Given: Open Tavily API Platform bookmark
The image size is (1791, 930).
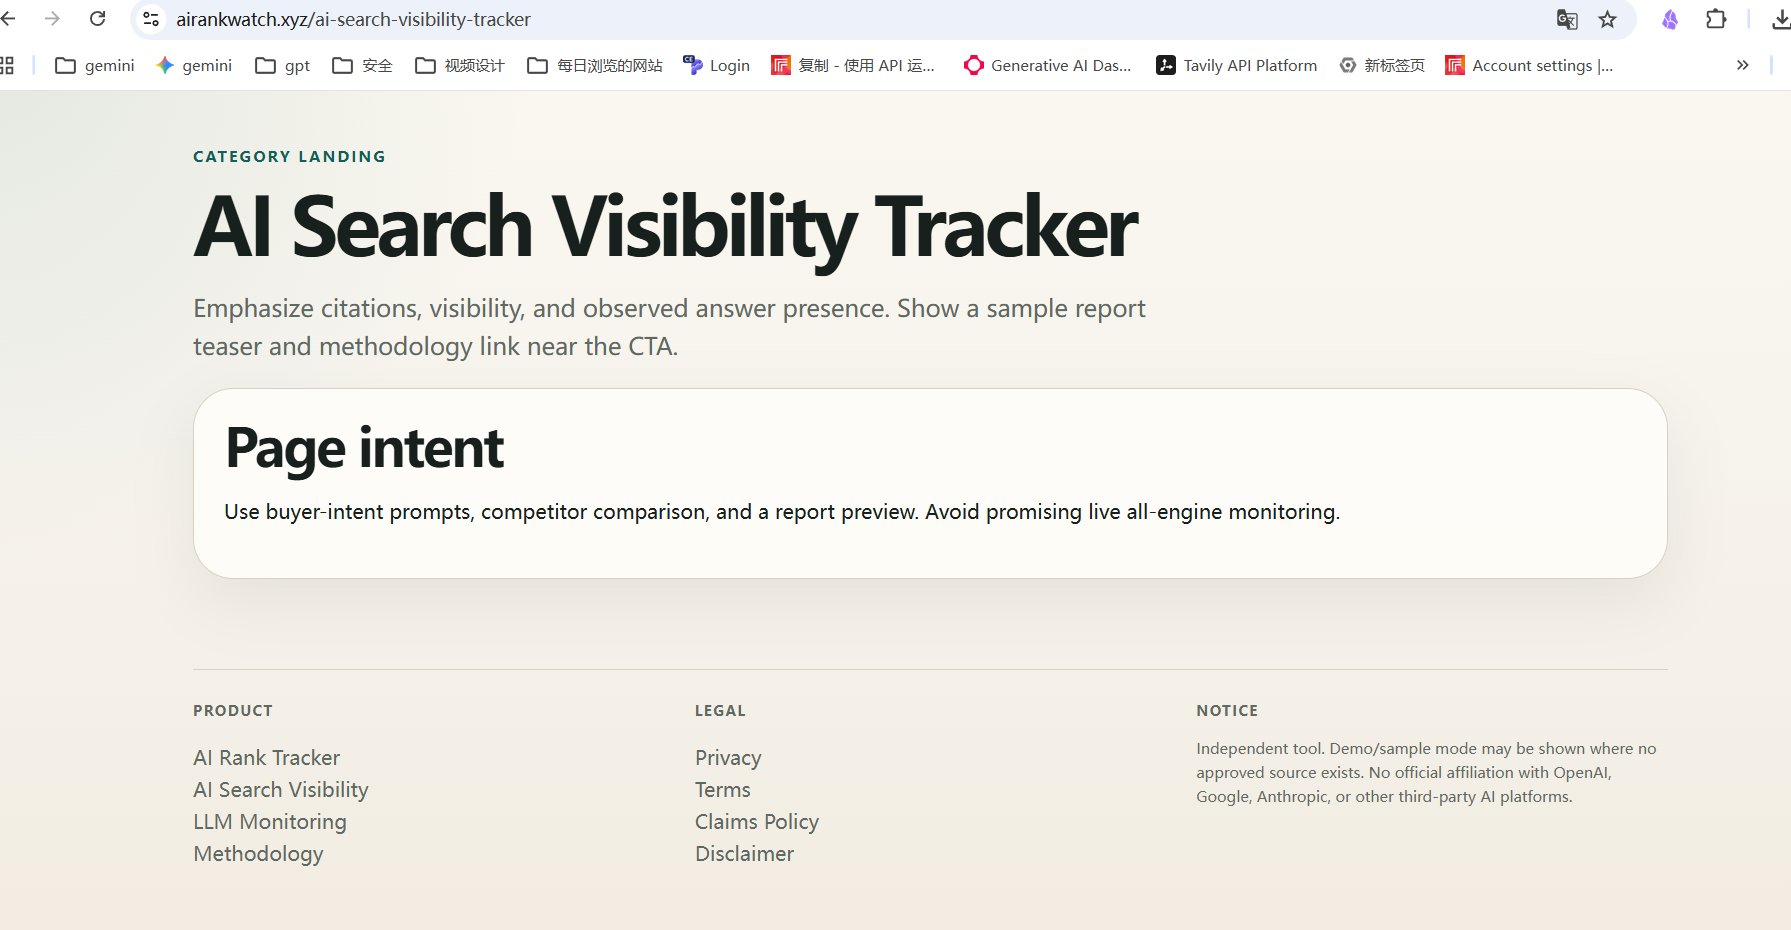Looking at the screenshot, I should click(x=1237, y=65).
